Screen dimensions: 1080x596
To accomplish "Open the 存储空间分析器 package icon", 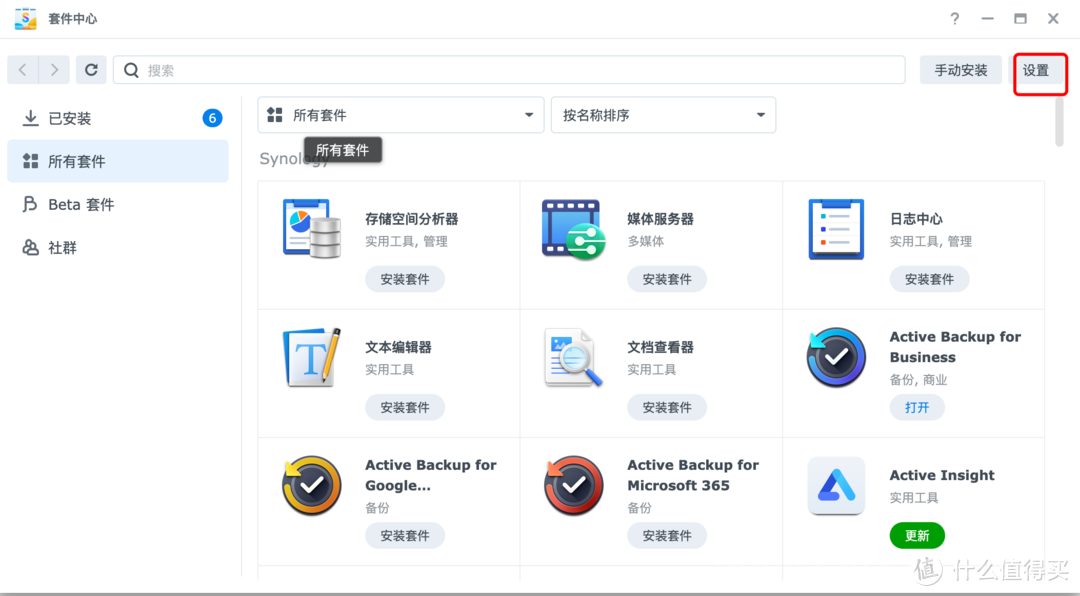I will 312,229.
